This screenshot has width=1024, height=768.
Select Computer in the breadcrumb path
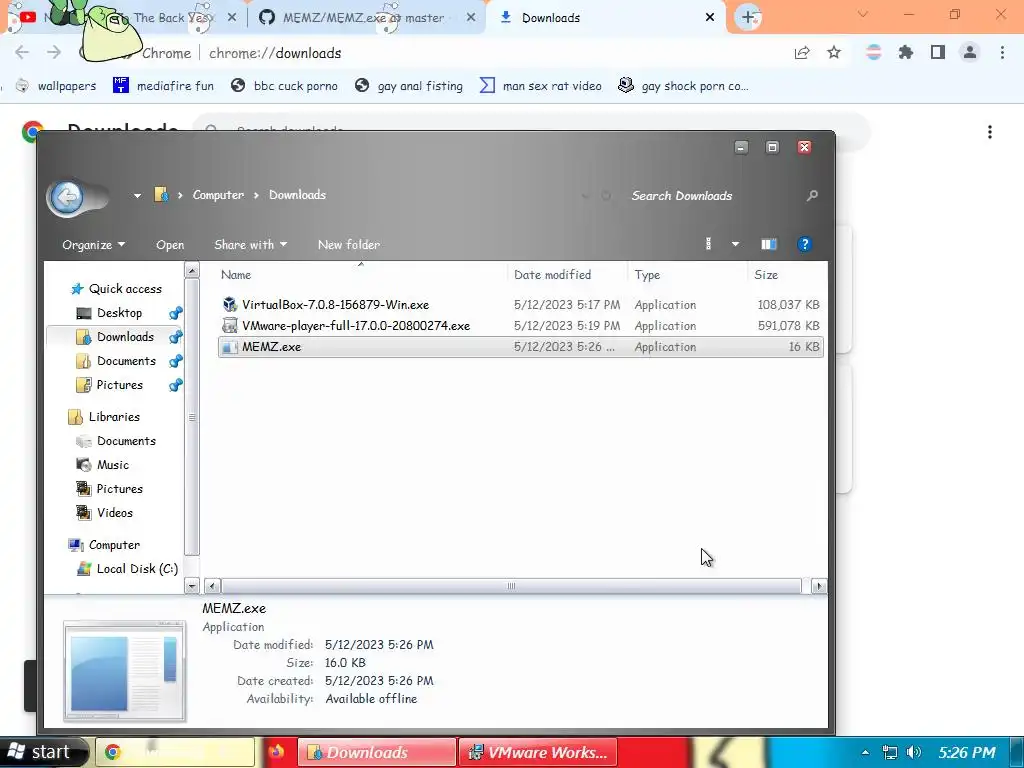(218, 195)
